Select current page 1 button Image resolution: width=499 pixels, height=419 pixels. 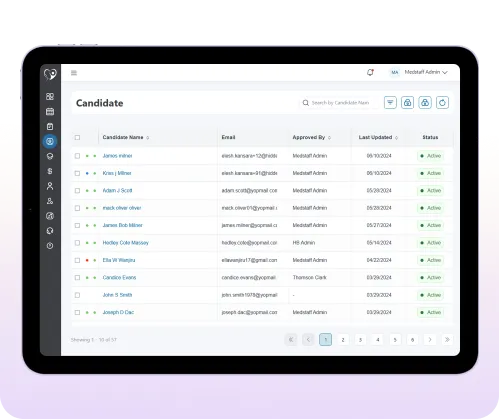(325, 340)
